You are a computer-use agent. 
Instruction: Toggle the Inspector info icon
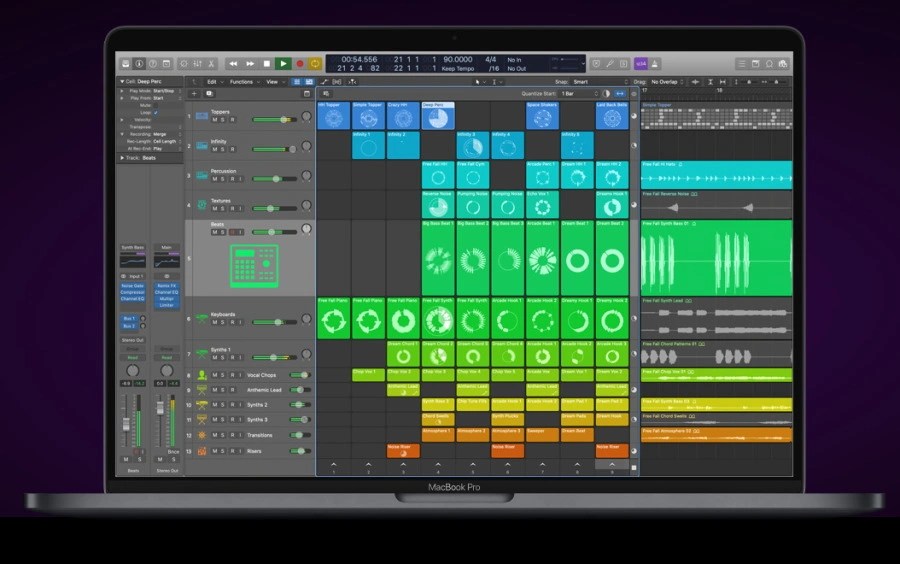pos(139,64)
